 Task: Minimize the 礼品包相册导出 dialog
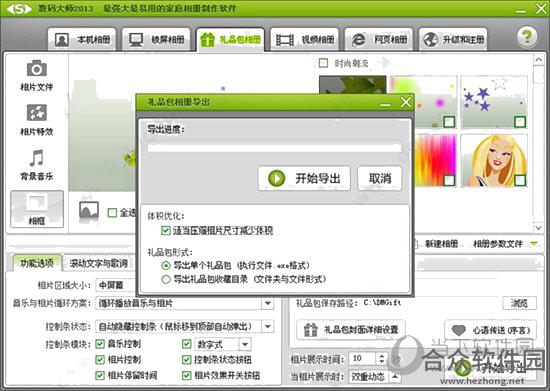tap(385, 104)
